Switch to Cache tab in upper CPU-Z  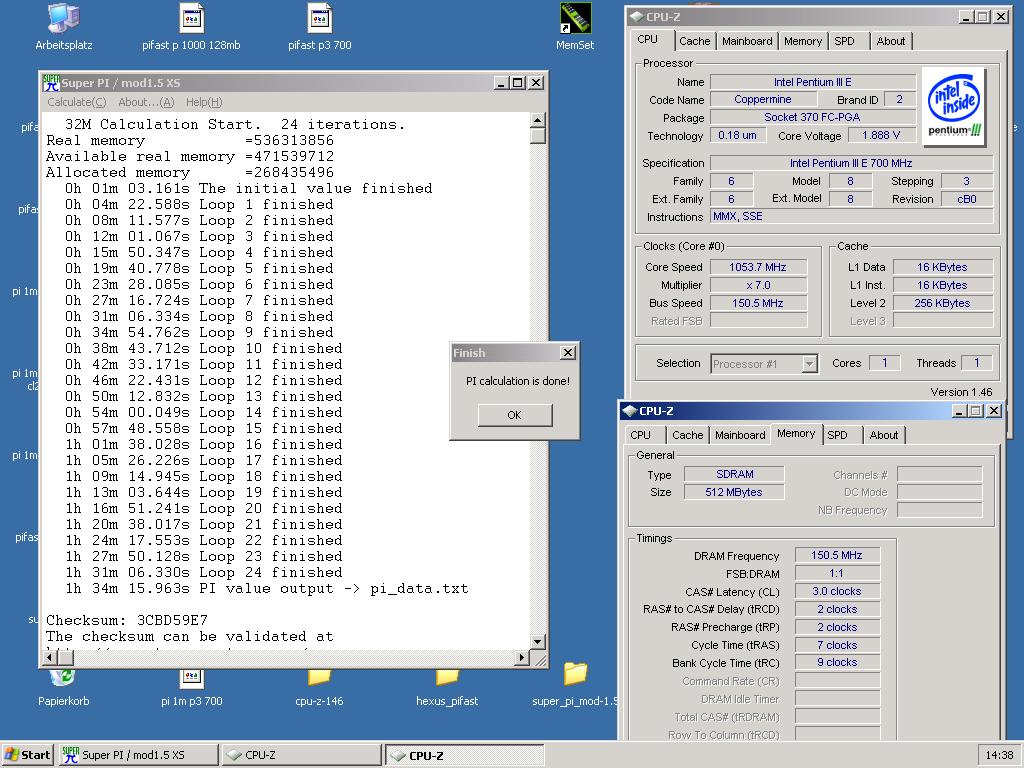tap(694, 41)
